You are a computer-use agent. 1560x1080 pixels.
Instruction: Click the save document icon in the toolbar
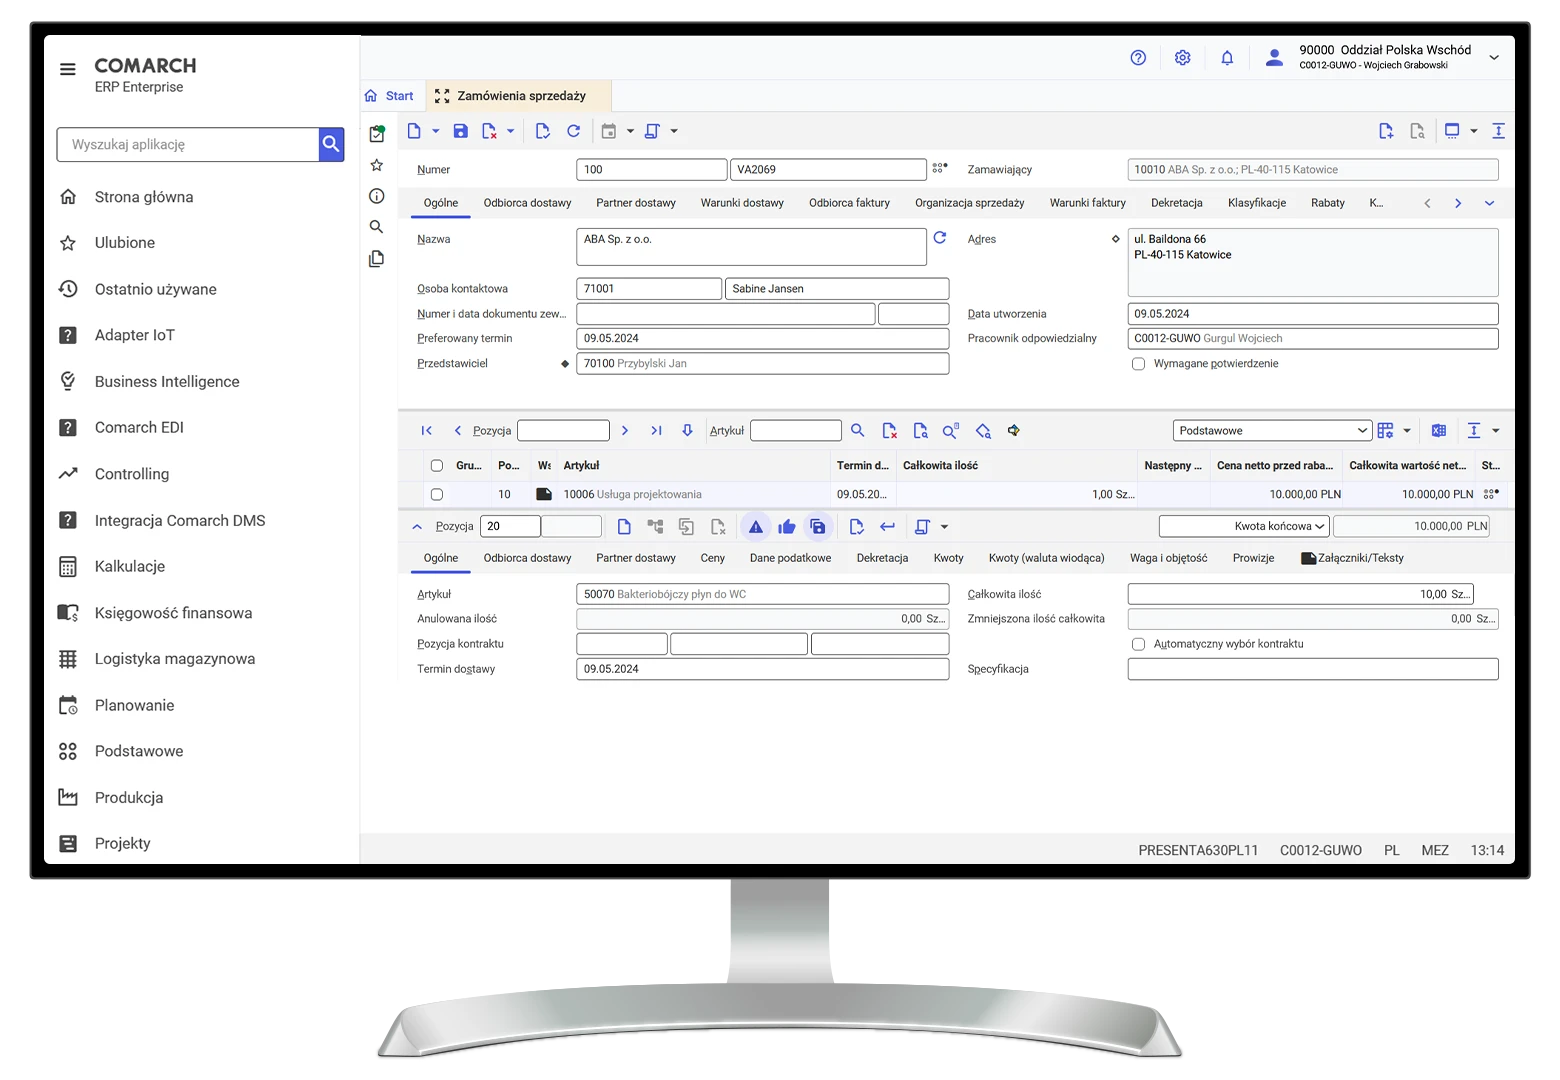click(x=460, y=131)
